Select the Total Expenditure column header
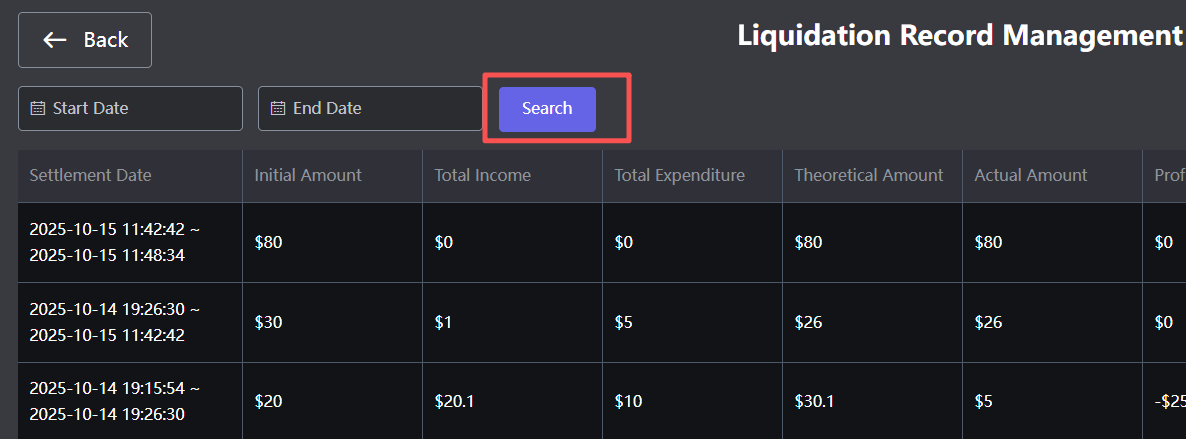This screenshot has height=439, width=1186. [679, 176]
